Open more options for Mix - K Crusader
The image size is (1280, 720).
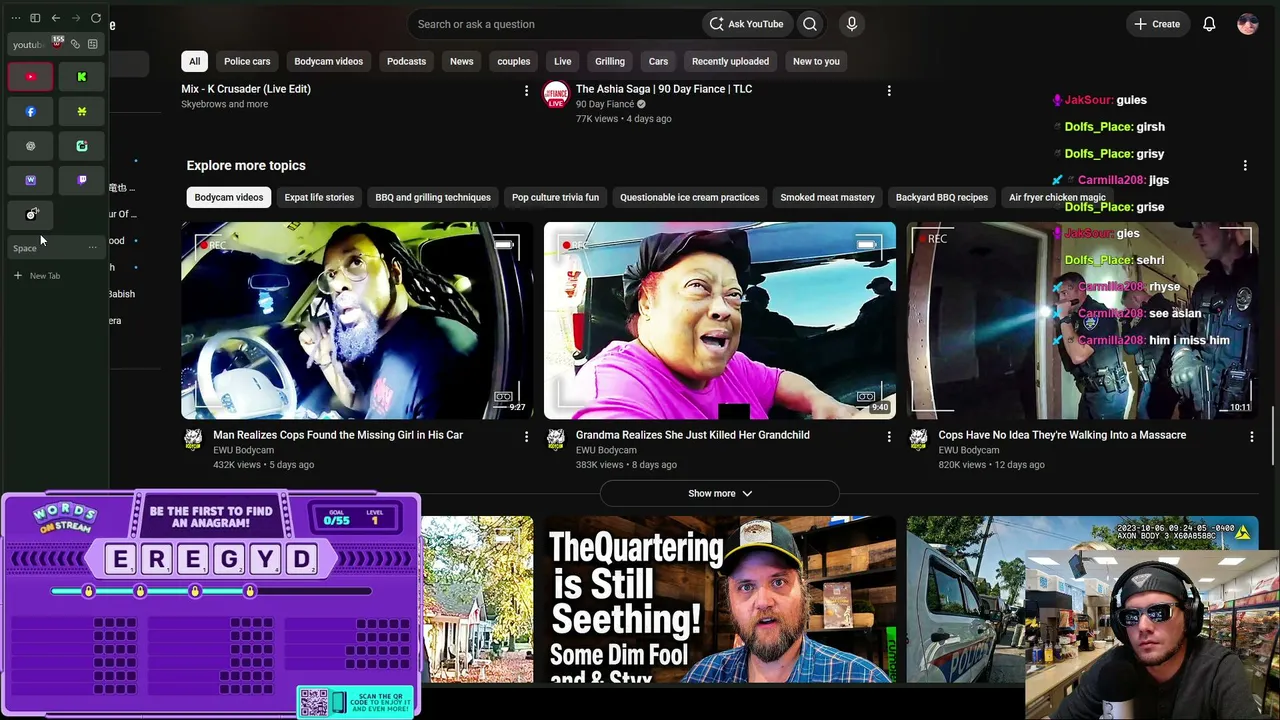click(x=526, y=91)
